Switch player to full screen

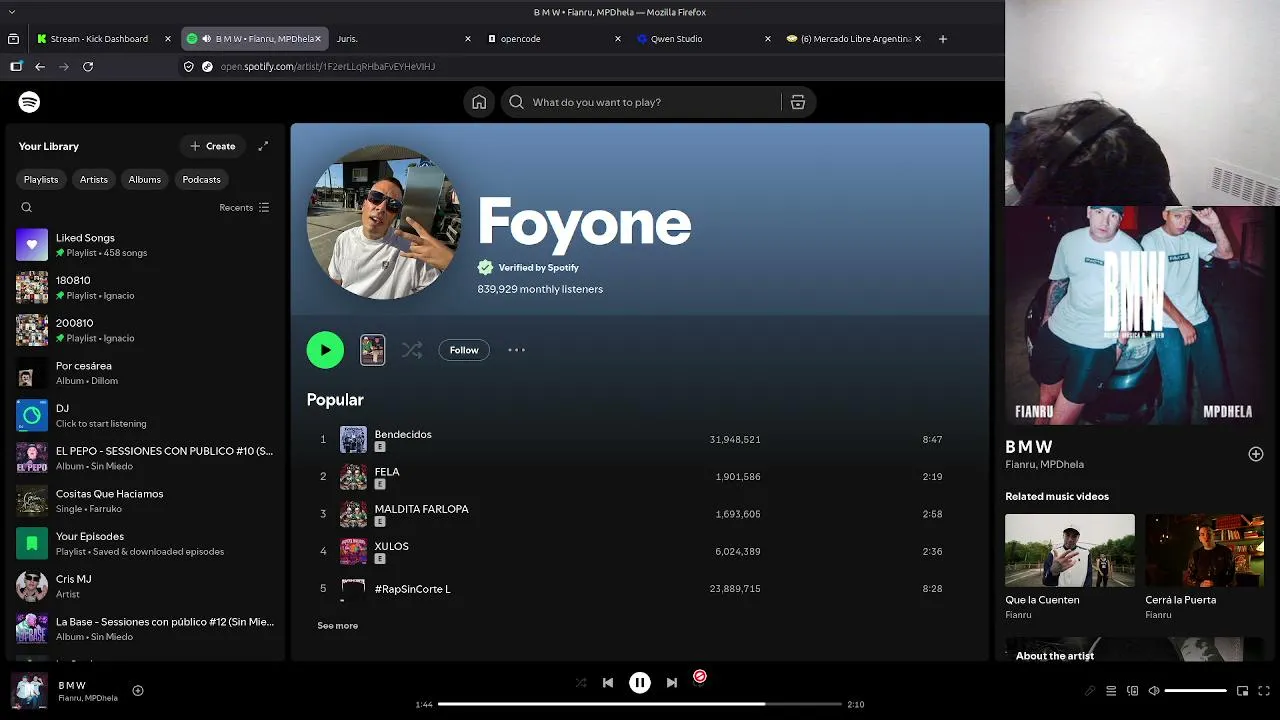[x=1264, y=691]
